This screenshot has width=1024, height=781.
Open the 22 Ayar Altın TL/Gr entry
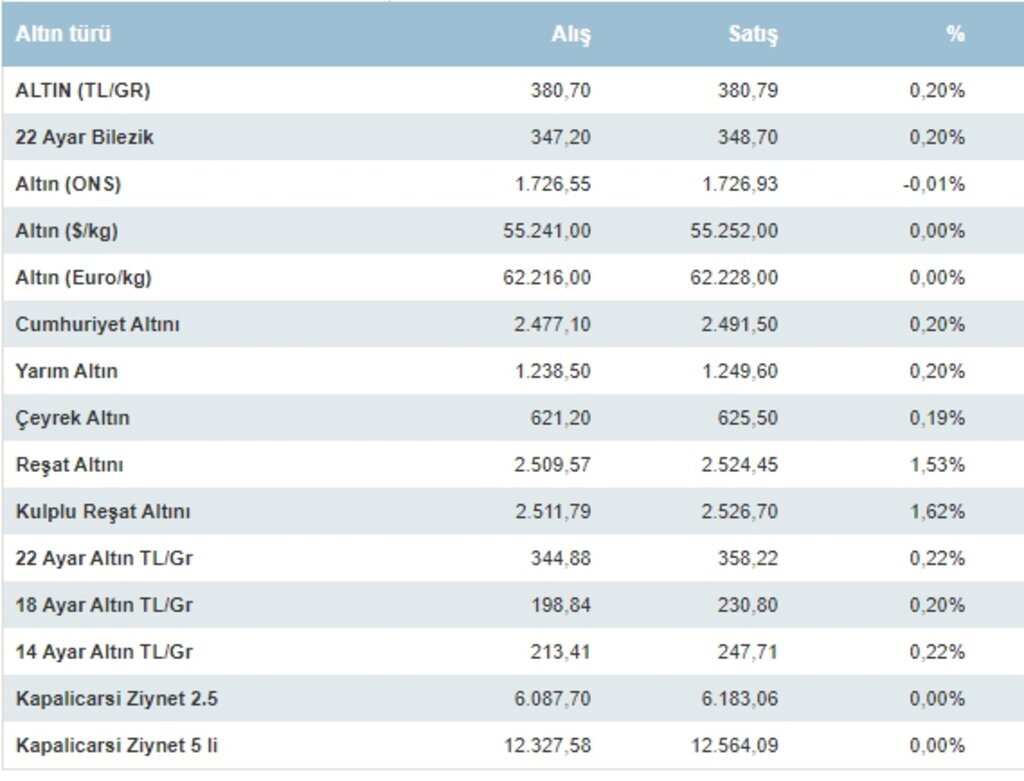[104, 558]
